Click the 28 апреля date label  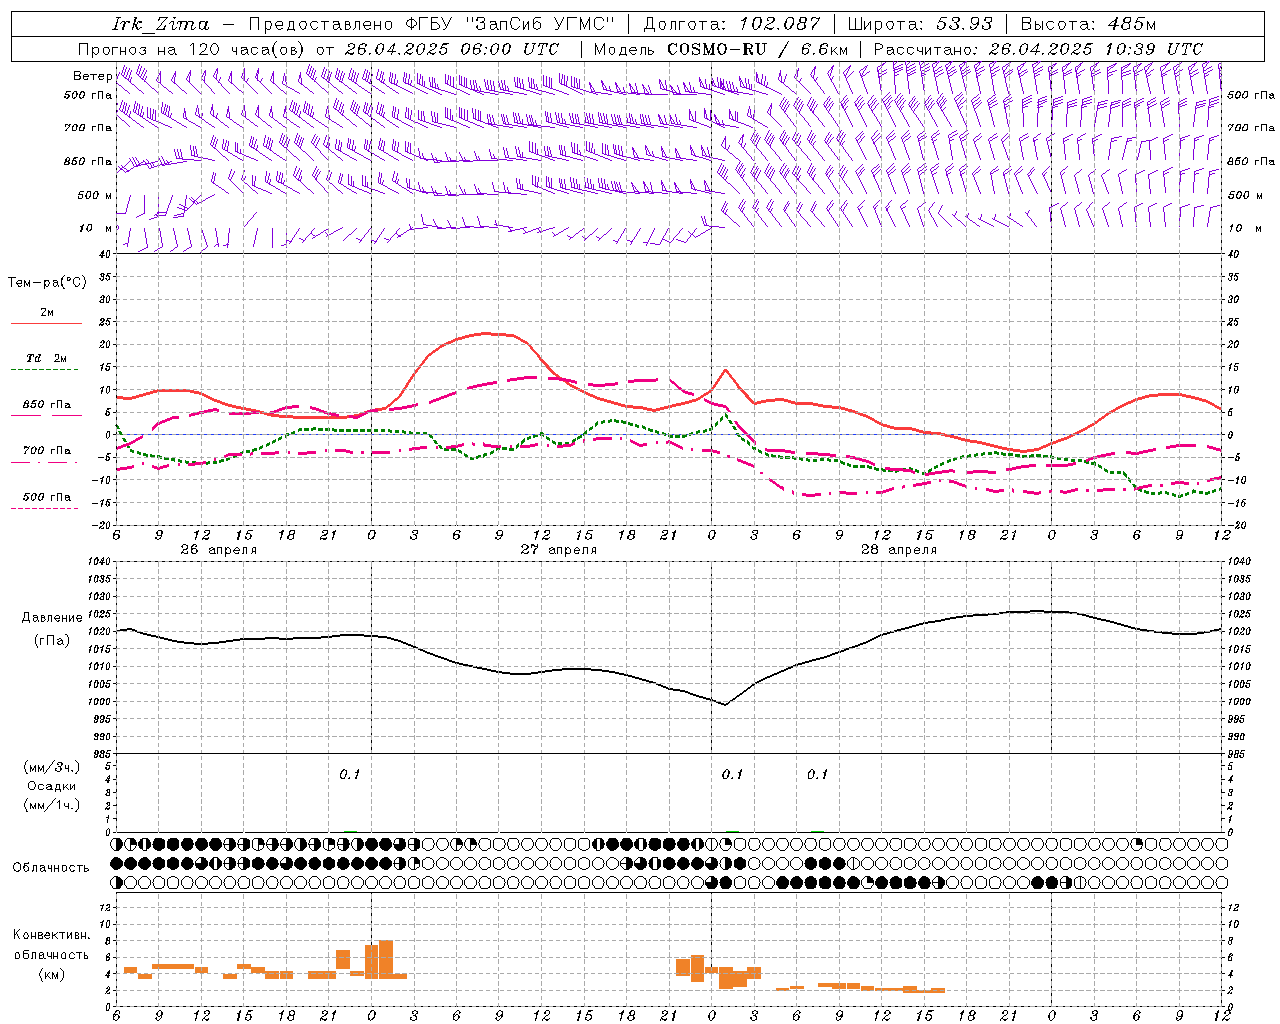899,550
